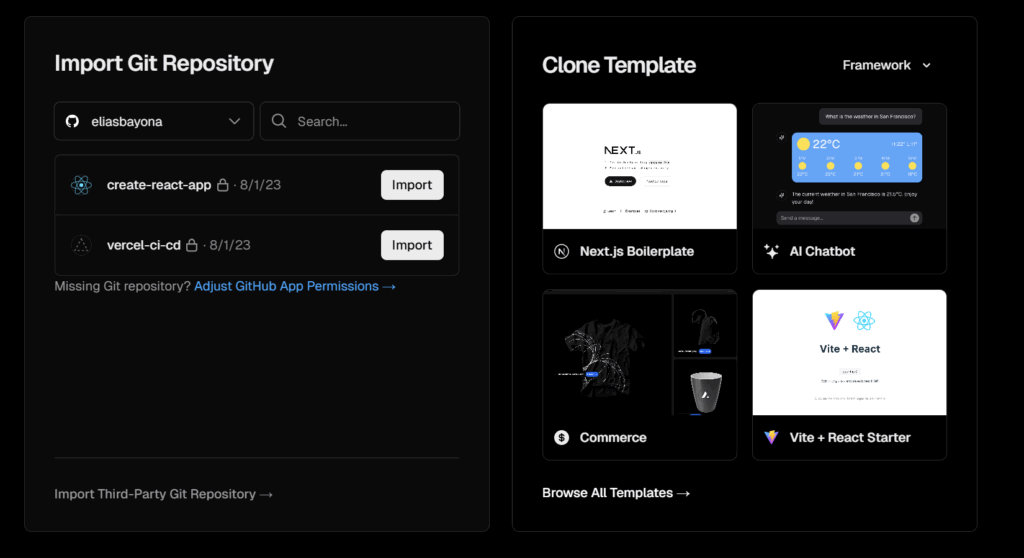Click the GitHub logo beside eliasbayona
This screenshot has height=558, width=1024.
coord(72,122)
